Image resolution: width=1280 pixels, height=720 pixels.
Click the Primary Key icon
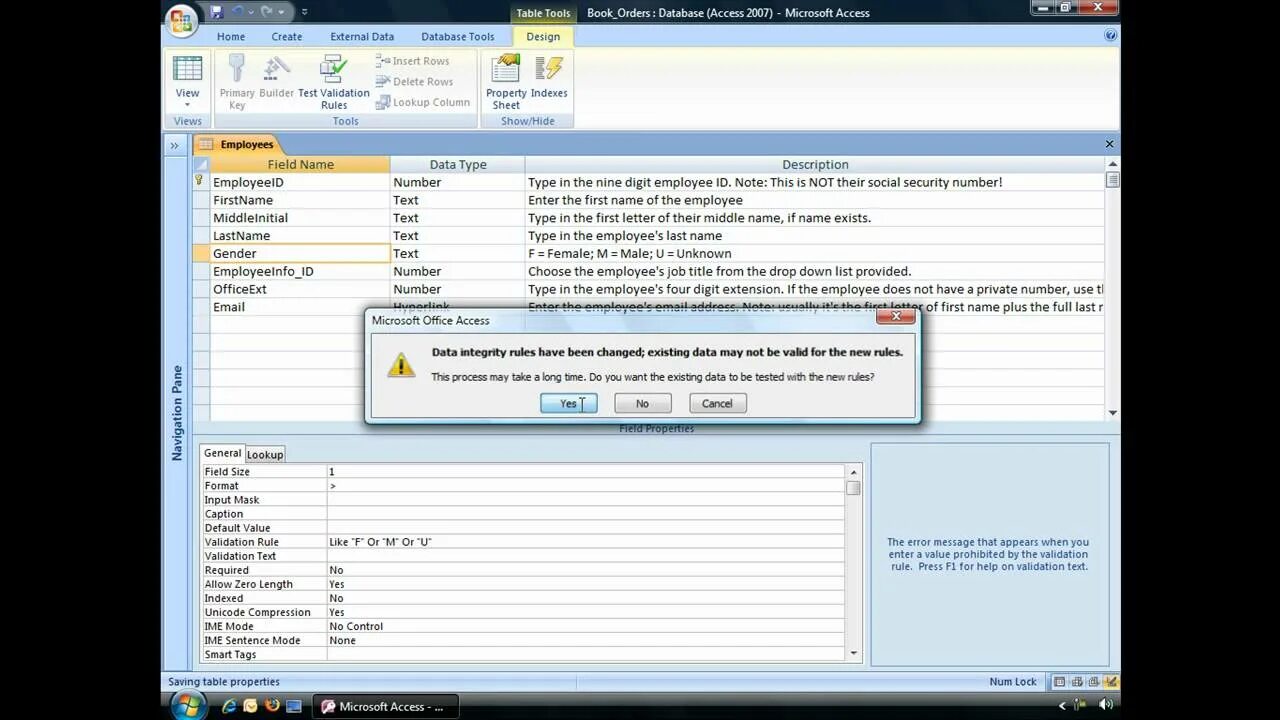point(237,69)
